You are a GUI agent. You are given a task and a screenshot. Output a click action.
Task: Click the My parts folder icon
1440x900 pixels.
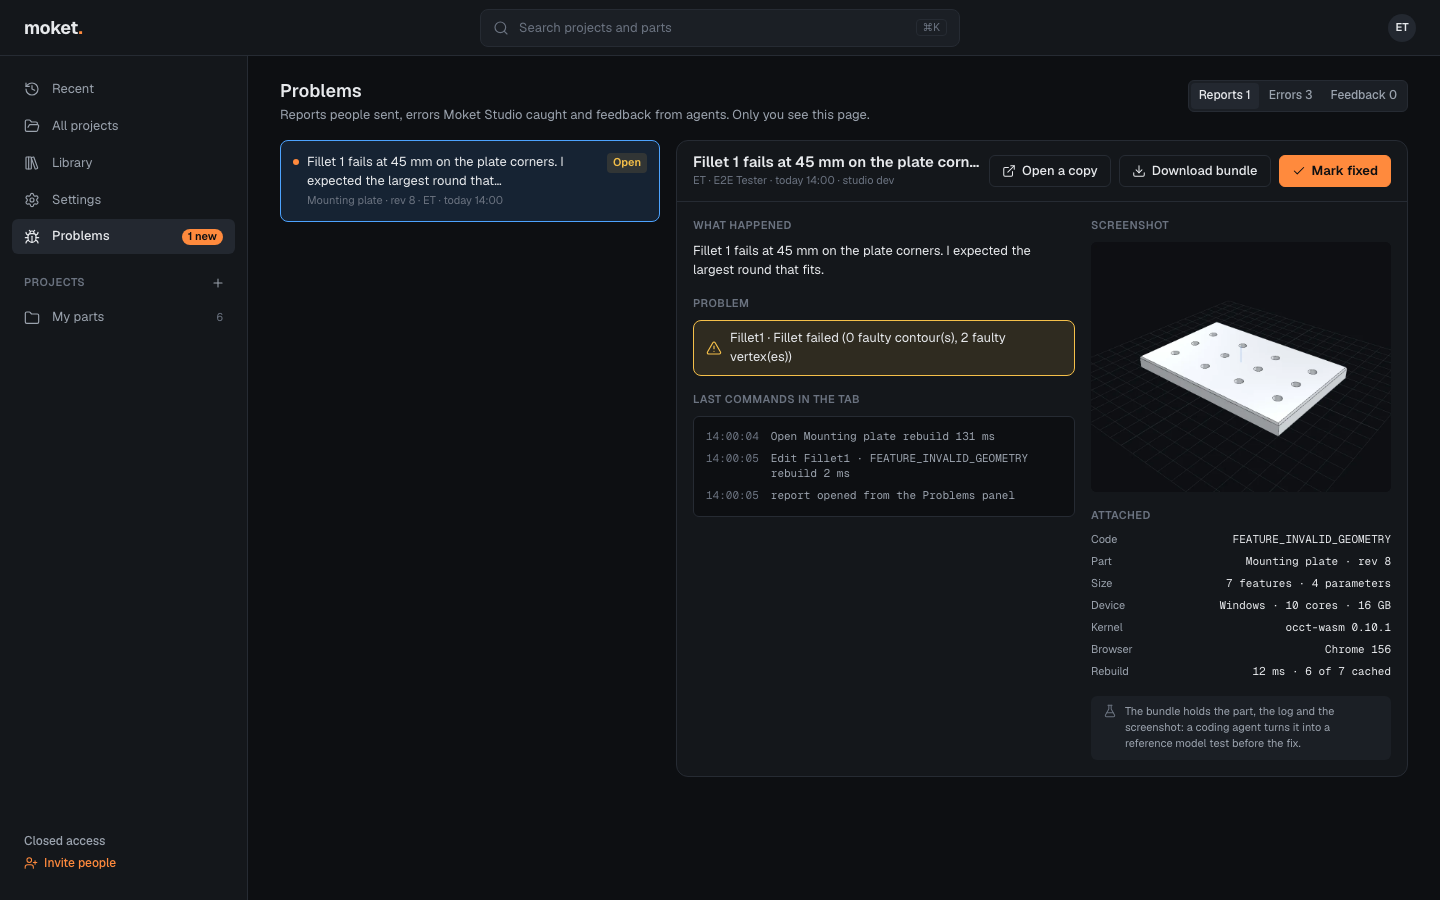click(x=32, y=317)
